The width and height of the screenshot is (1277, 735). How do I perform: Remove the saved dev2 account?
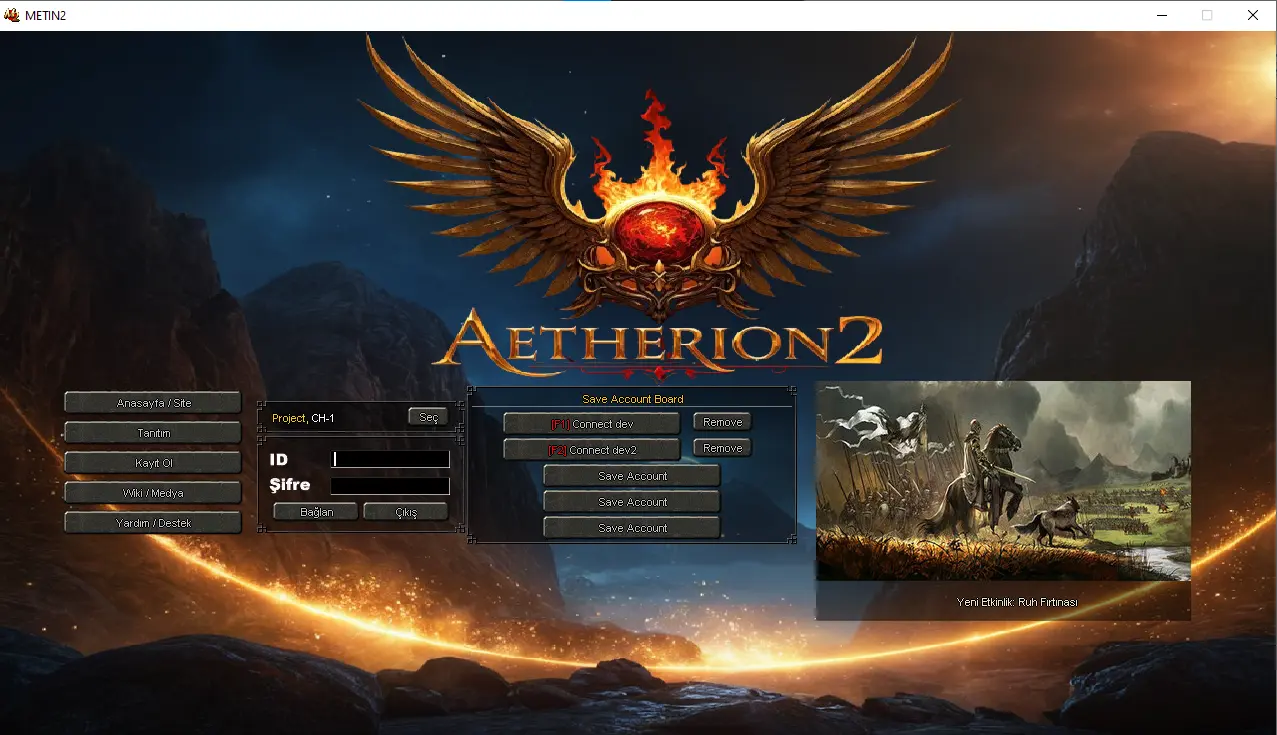(x=722, y=448)
